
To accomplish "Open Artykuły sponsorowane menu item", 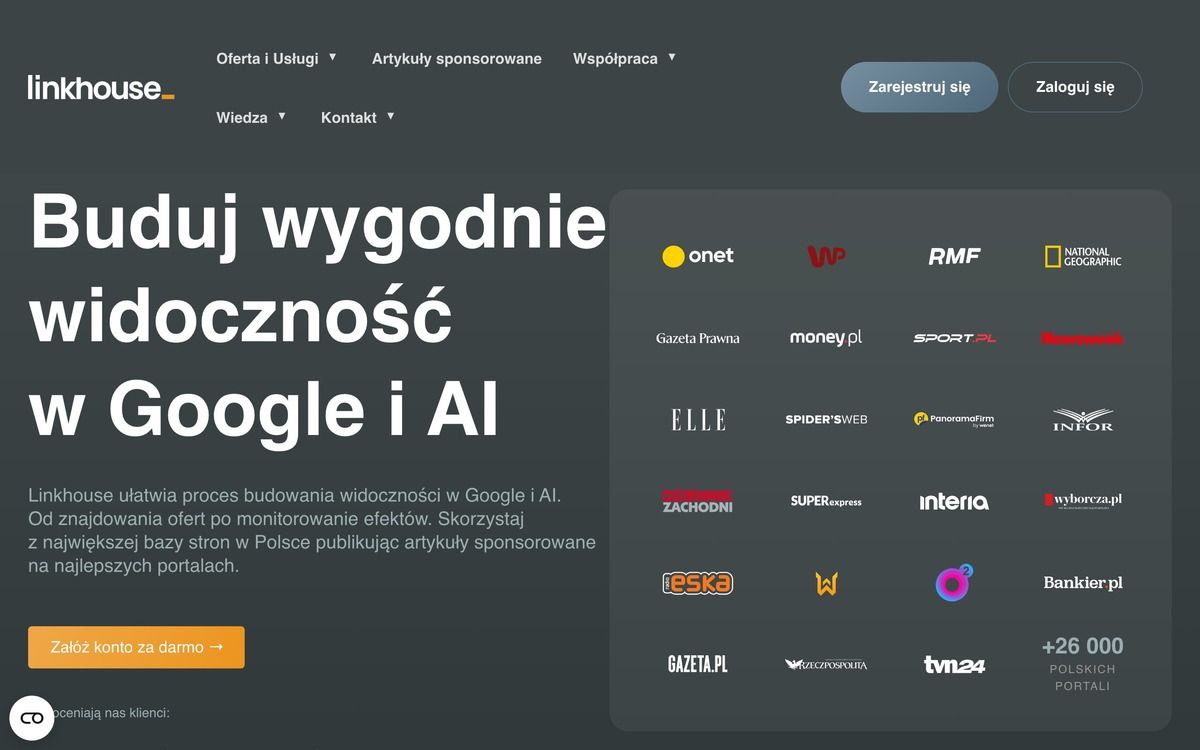I will [x=457, y=58].
